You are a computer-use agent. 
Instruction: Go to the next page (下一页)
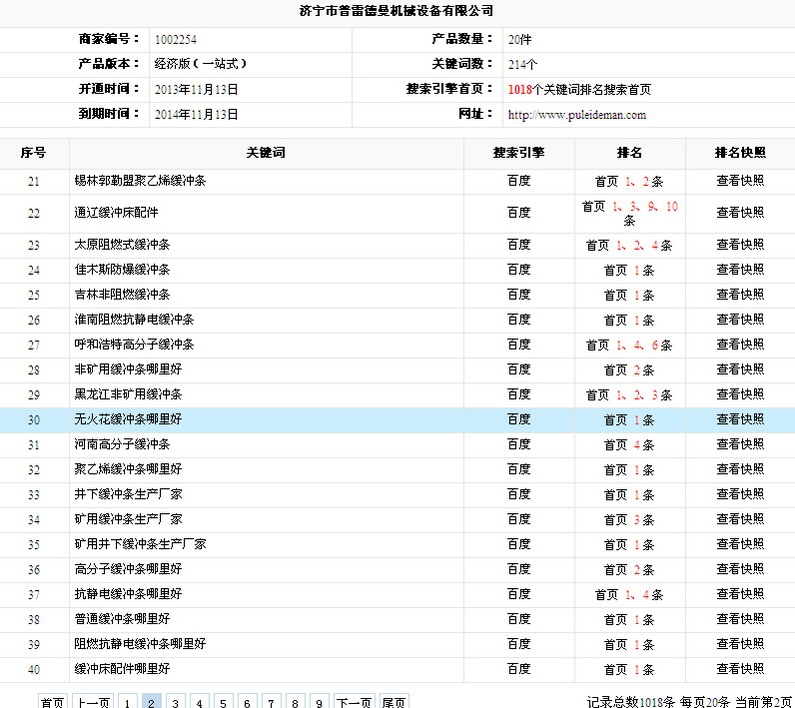[354, 702]
